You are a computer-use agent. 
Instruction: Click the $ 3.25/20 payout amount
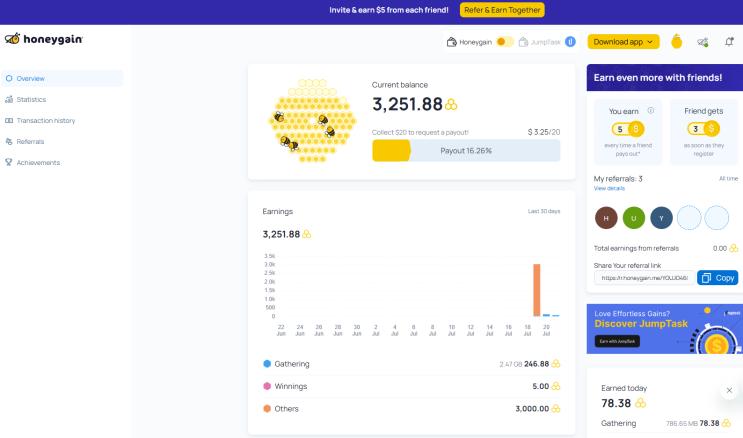click(544, 132)
